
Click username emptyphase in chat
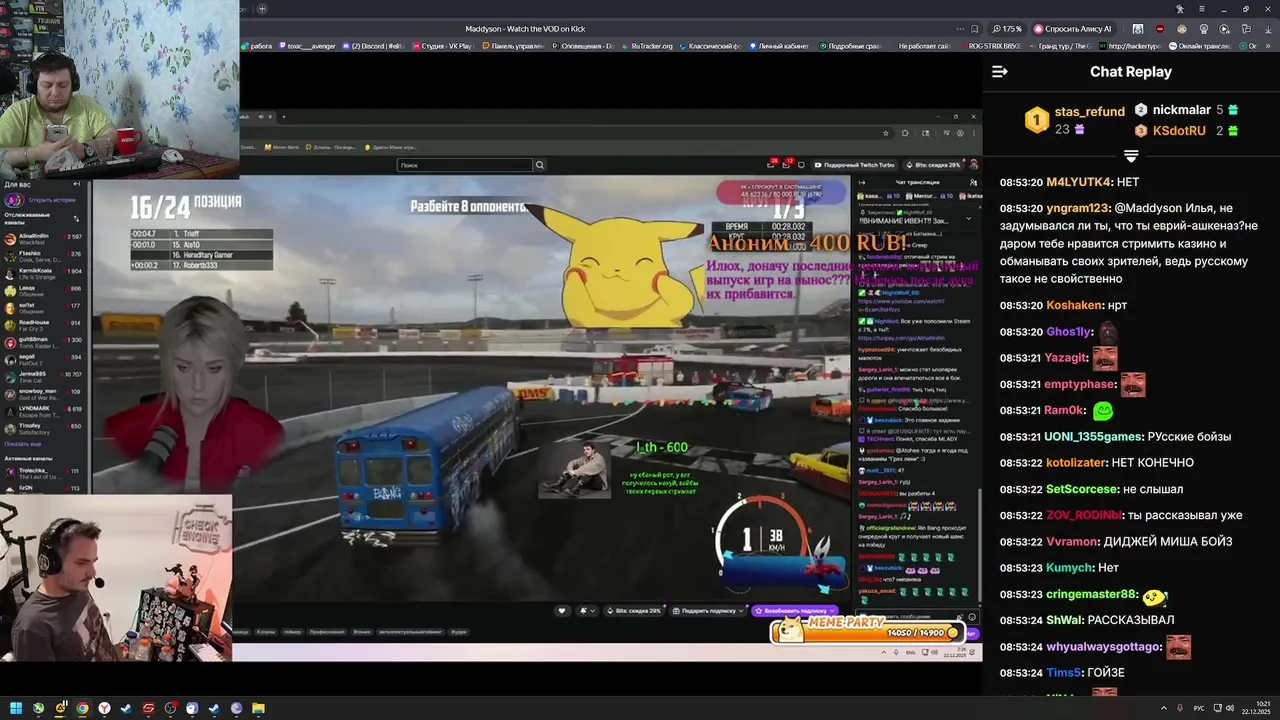[1079, 384]
